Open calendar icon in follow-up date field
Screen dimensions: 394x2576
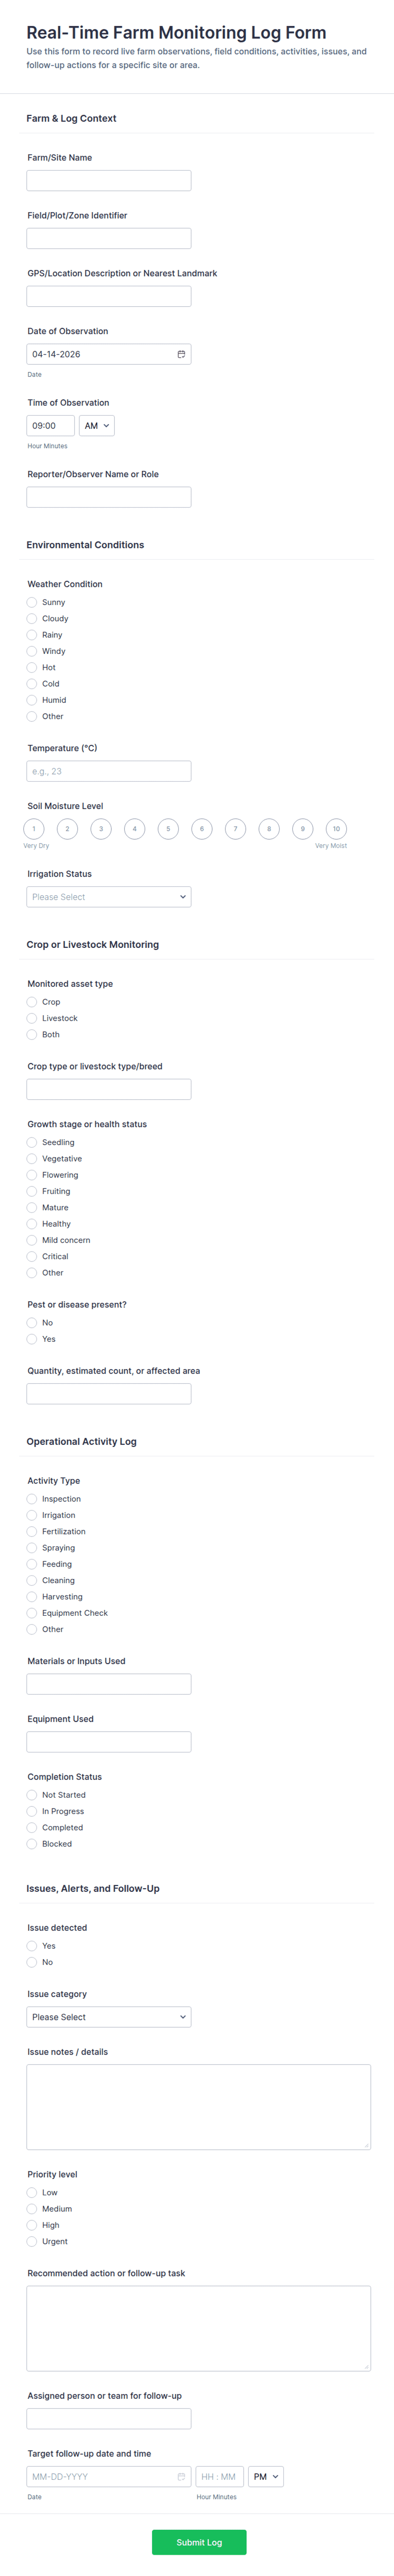181,2476
